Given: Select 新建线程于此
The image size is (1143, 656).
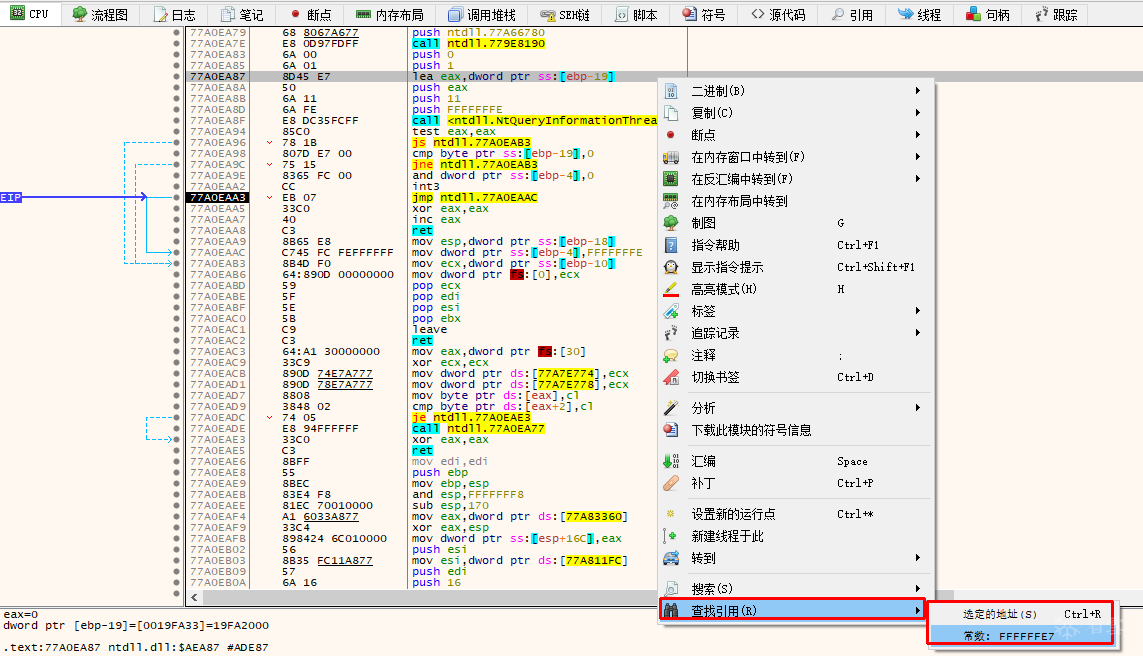Looking at the screenshot, I should pyautogui.click(x=796, y=536).
